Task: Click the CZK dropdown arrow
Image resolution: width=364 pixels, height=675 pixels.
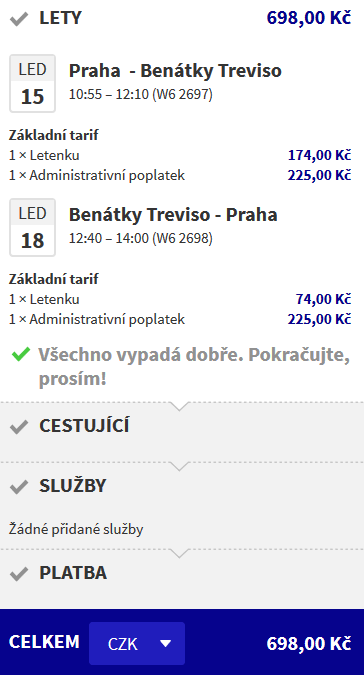Action: coord(166,644)
